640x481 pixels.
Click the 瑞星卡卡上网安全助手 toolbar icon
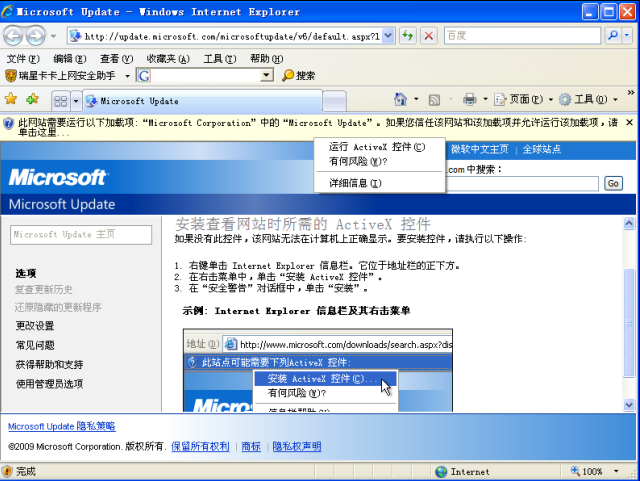point(11,76)
